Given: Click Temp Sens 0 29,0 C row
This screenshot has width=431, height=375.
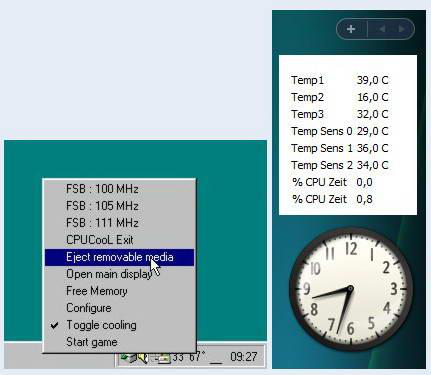Looking at the screenshot, I should (340, 131).
